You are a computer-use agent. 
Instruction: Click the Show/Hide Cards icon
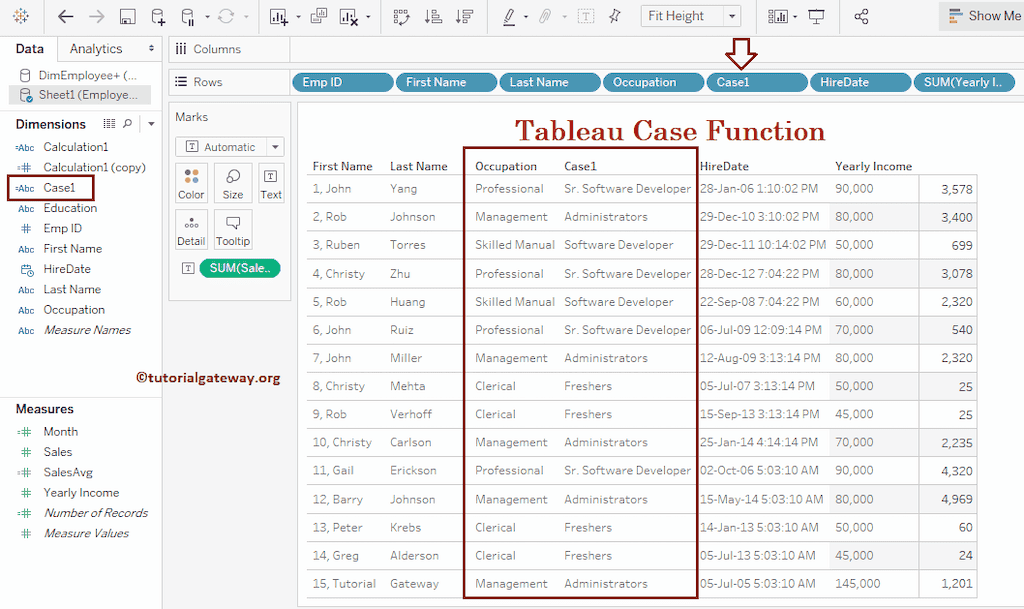778,16
